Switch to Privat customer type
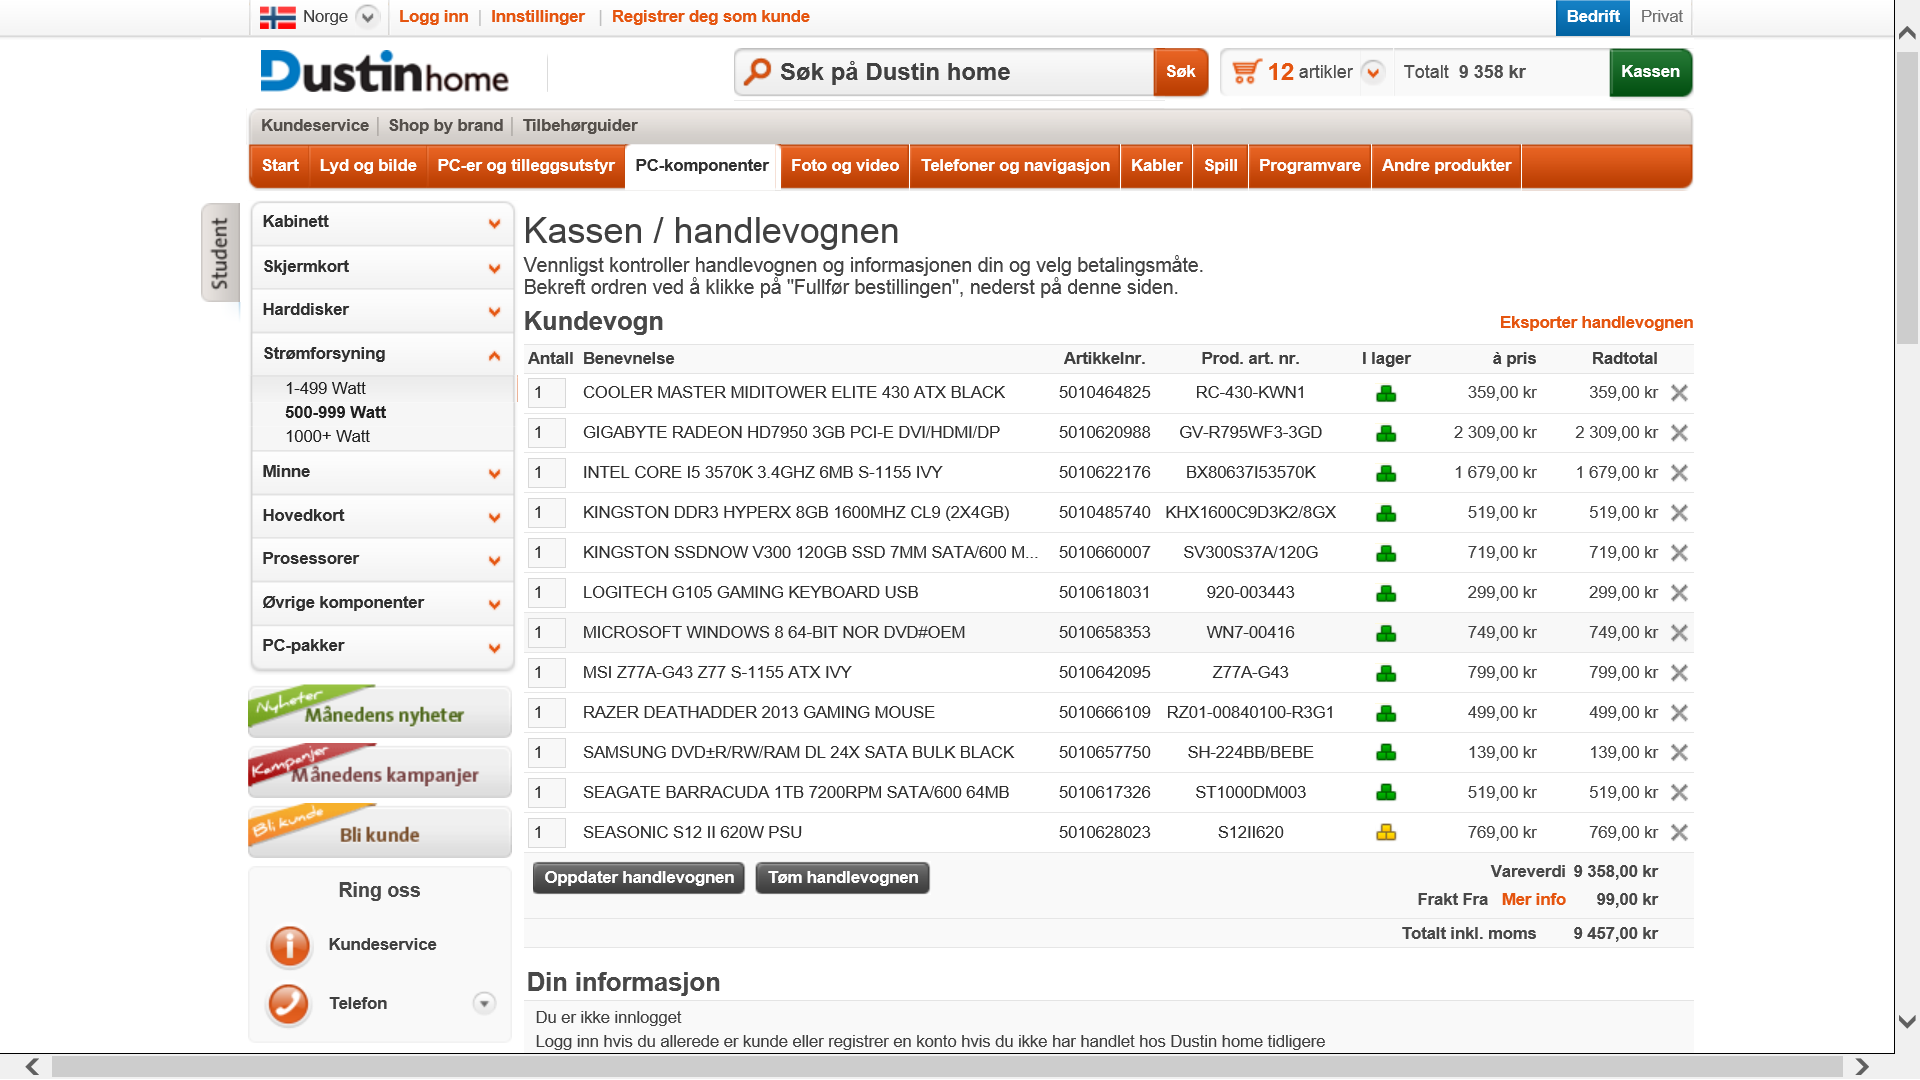The image size is (1920, 1080). click(x=1661, y=17)
